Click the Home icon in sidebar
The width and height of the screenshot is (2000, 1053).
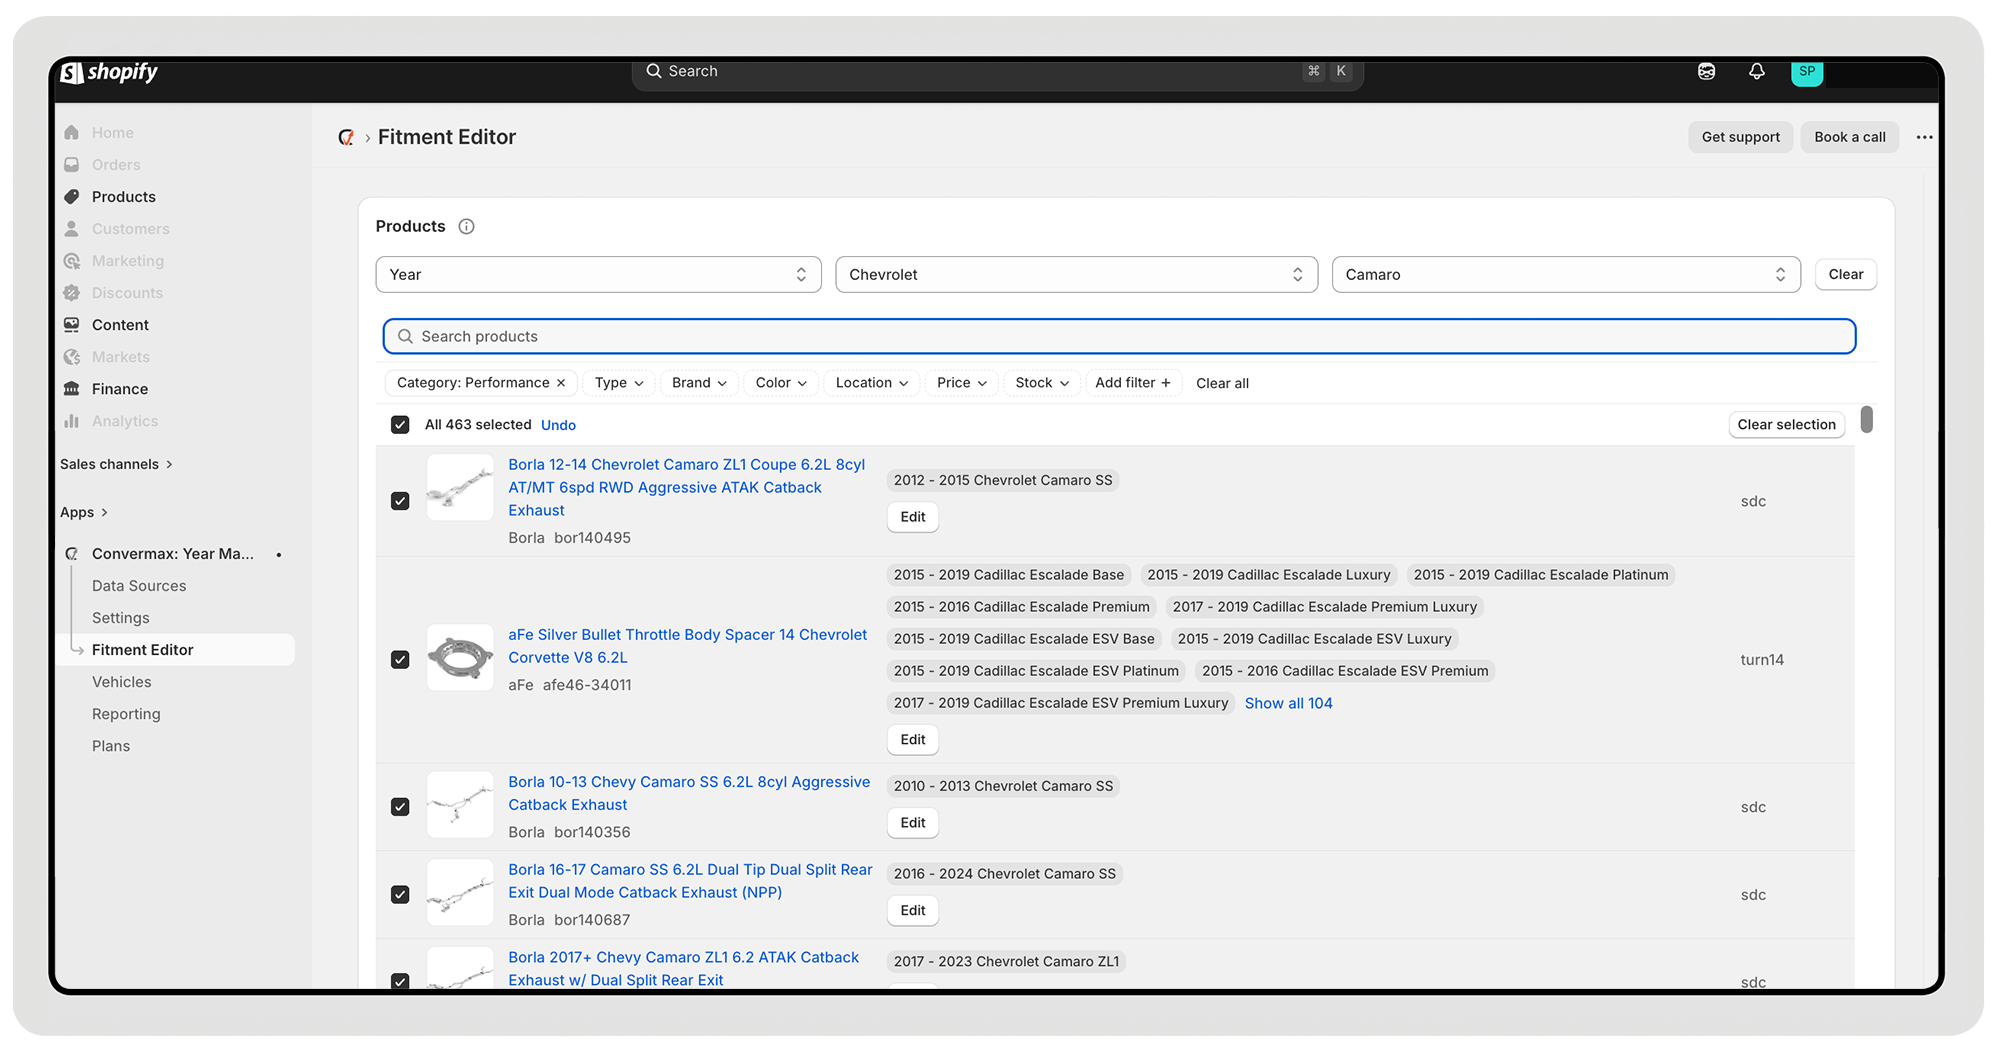pyautogui.click(x=72, y=132)
